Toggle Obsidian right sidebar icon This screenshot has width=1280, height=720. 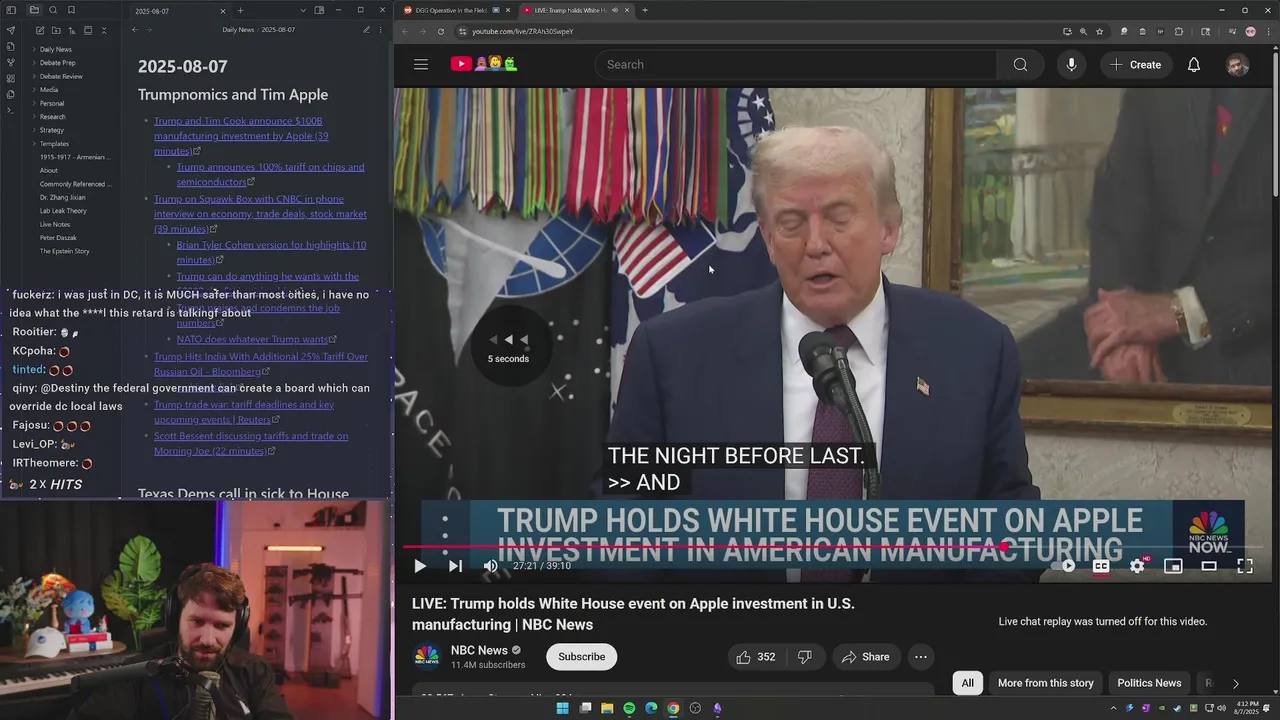point(319,10)
